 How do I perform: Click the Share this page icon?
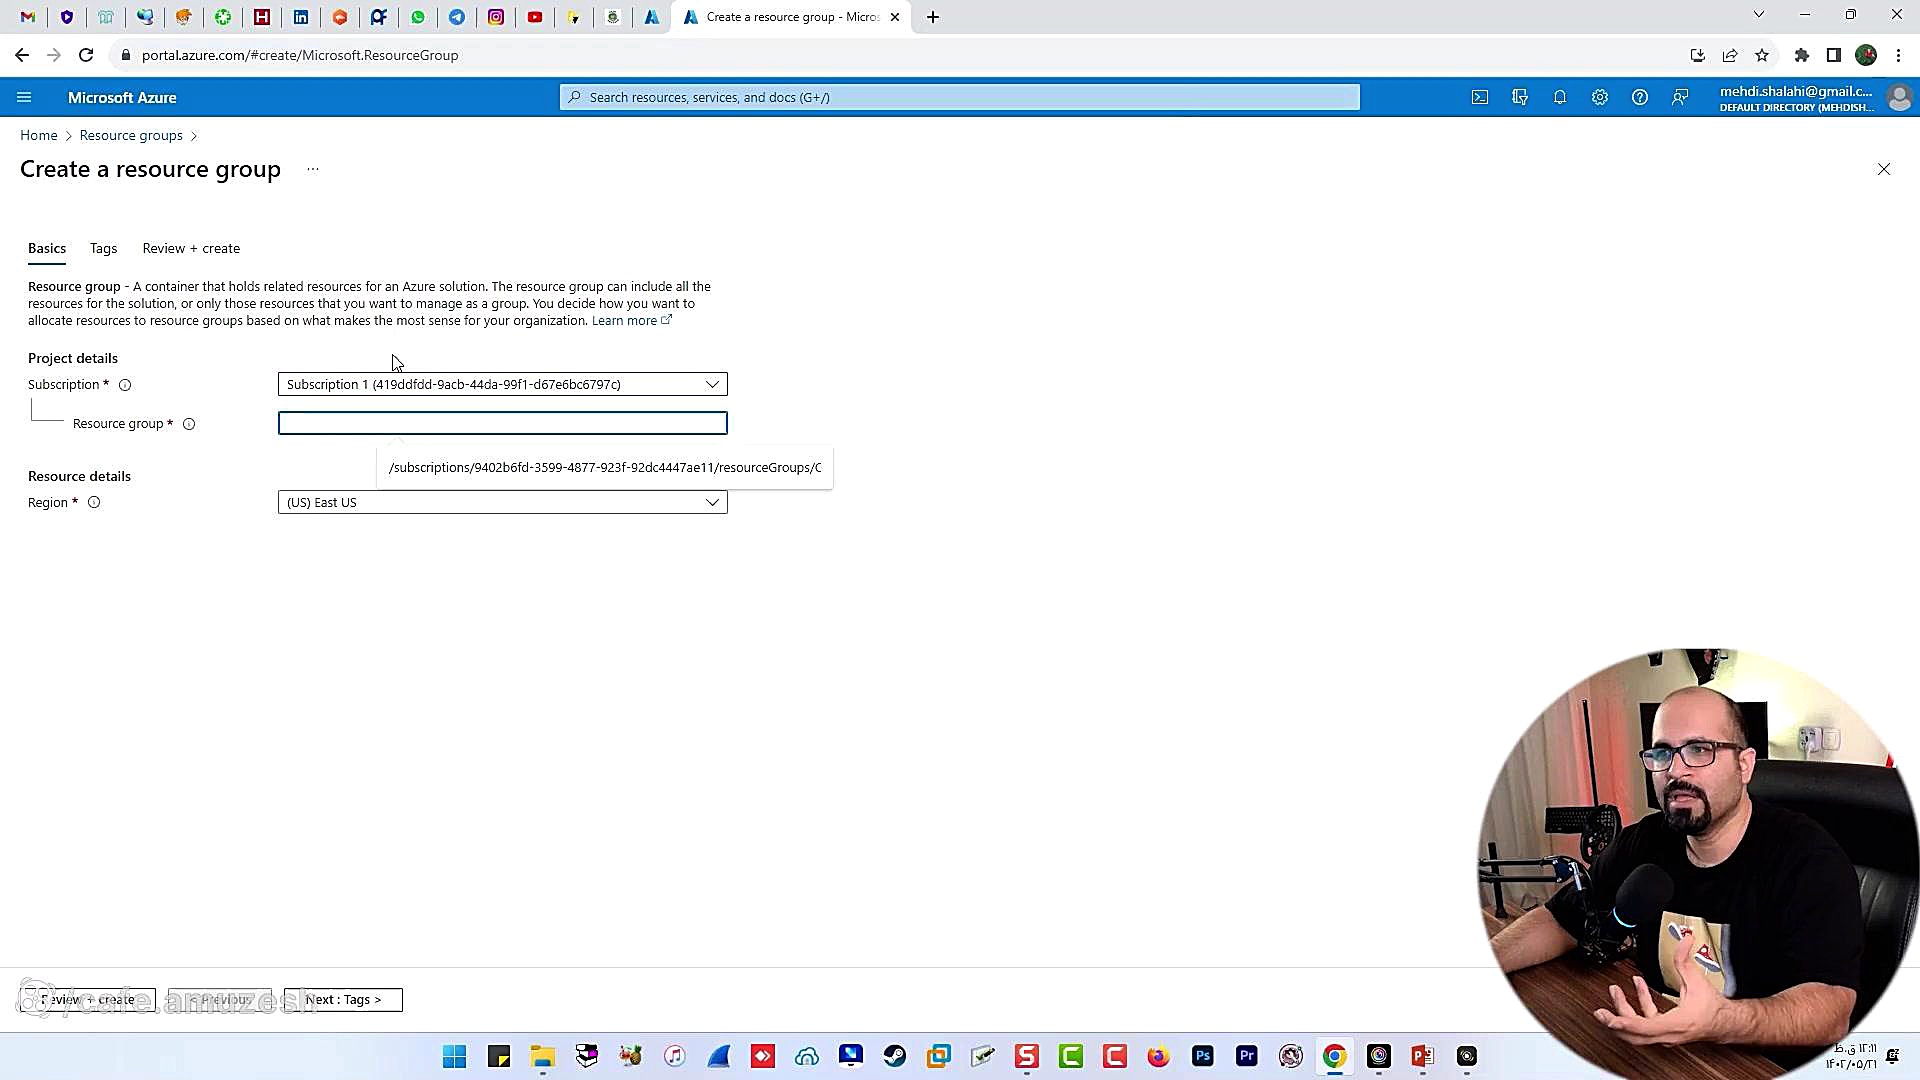pyautogui.click(x=1730, y=55)
